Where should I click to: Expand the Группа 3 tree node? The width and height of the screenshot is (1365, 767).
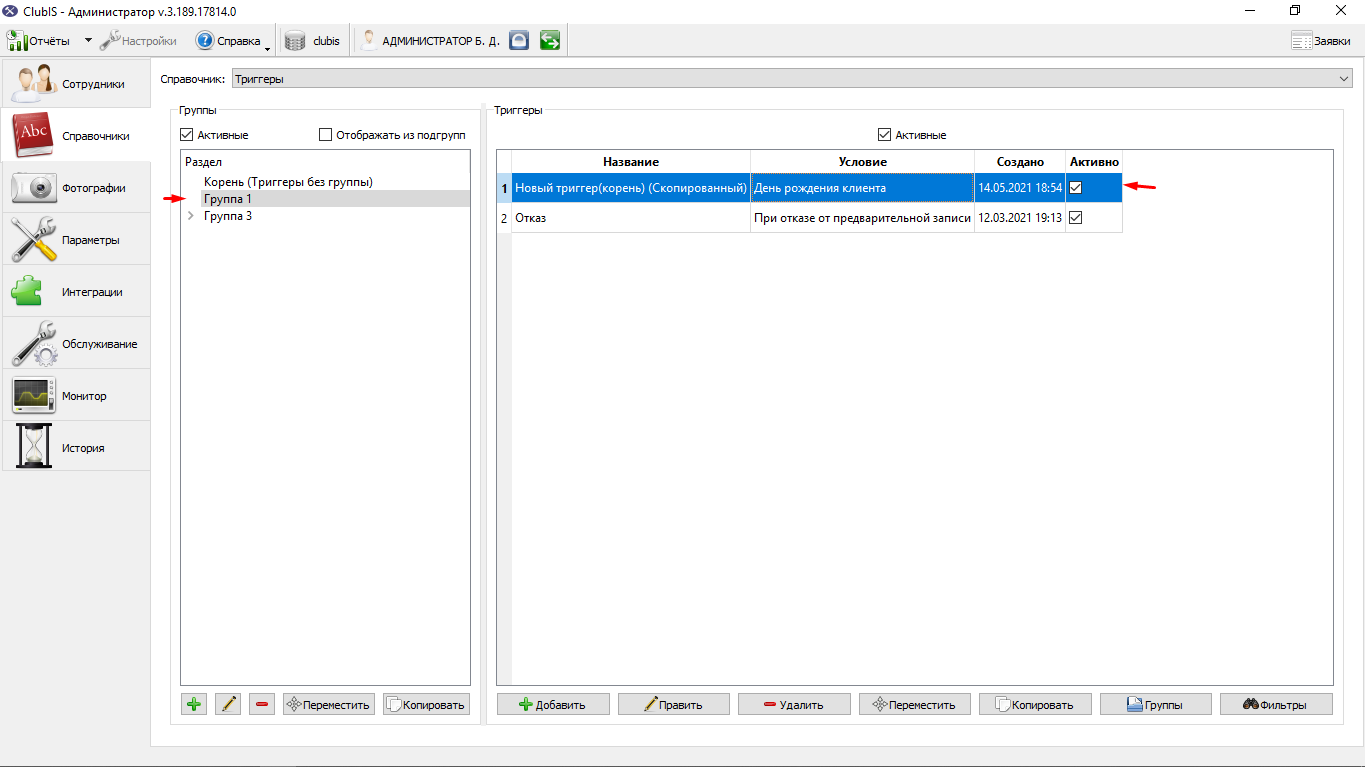pos(190,216)
